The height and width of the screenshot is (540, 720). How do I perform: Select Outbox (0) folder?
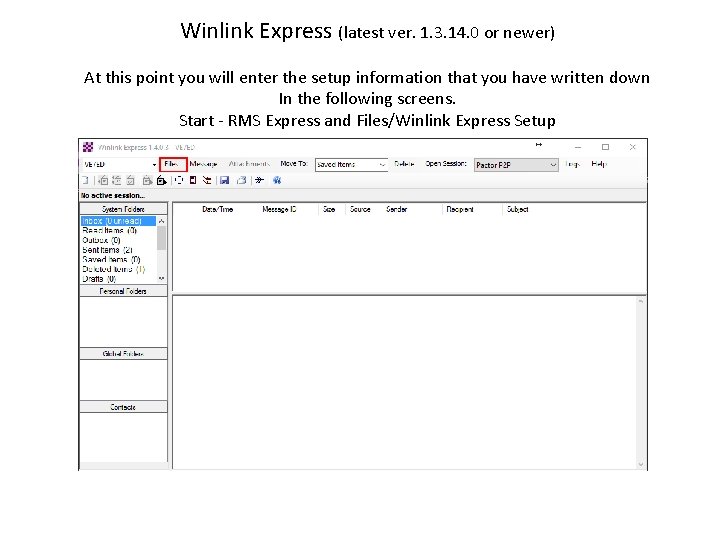pyautogui.click(x=101, y=240)
